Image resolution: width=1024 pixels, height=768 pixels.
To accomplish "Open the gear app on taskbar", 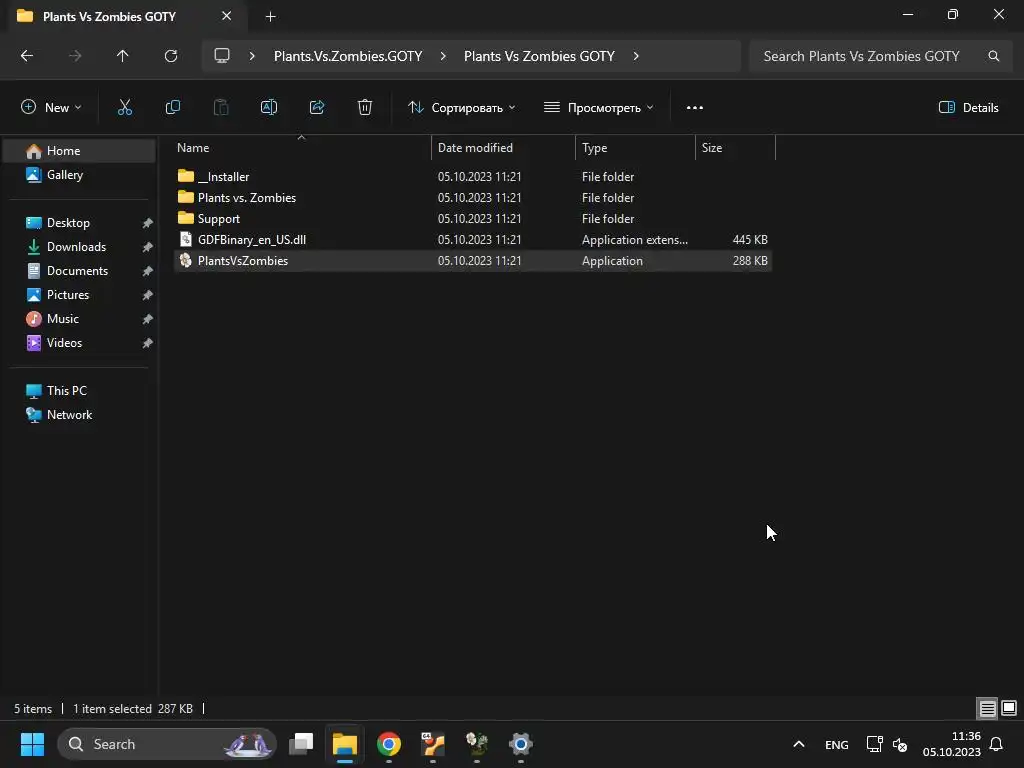I will (520, 744).
